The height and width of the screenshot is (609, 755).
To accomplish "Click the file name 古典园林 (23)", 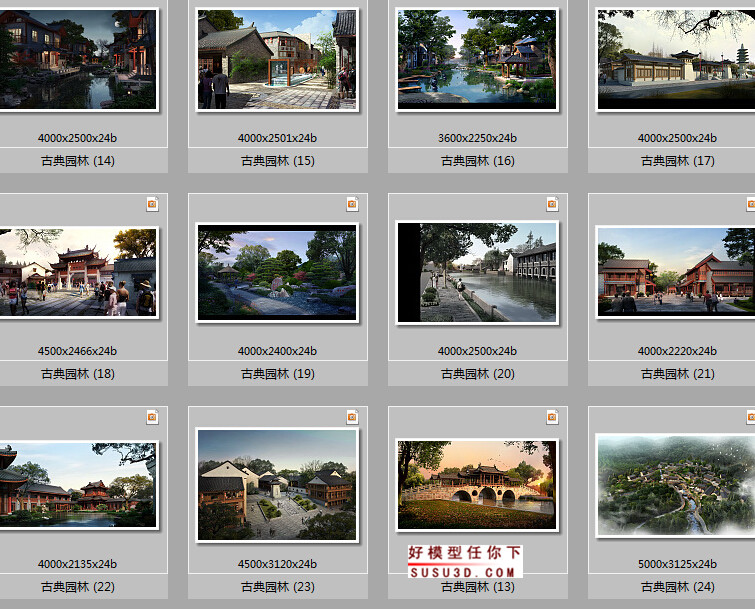I will (277, 587).
